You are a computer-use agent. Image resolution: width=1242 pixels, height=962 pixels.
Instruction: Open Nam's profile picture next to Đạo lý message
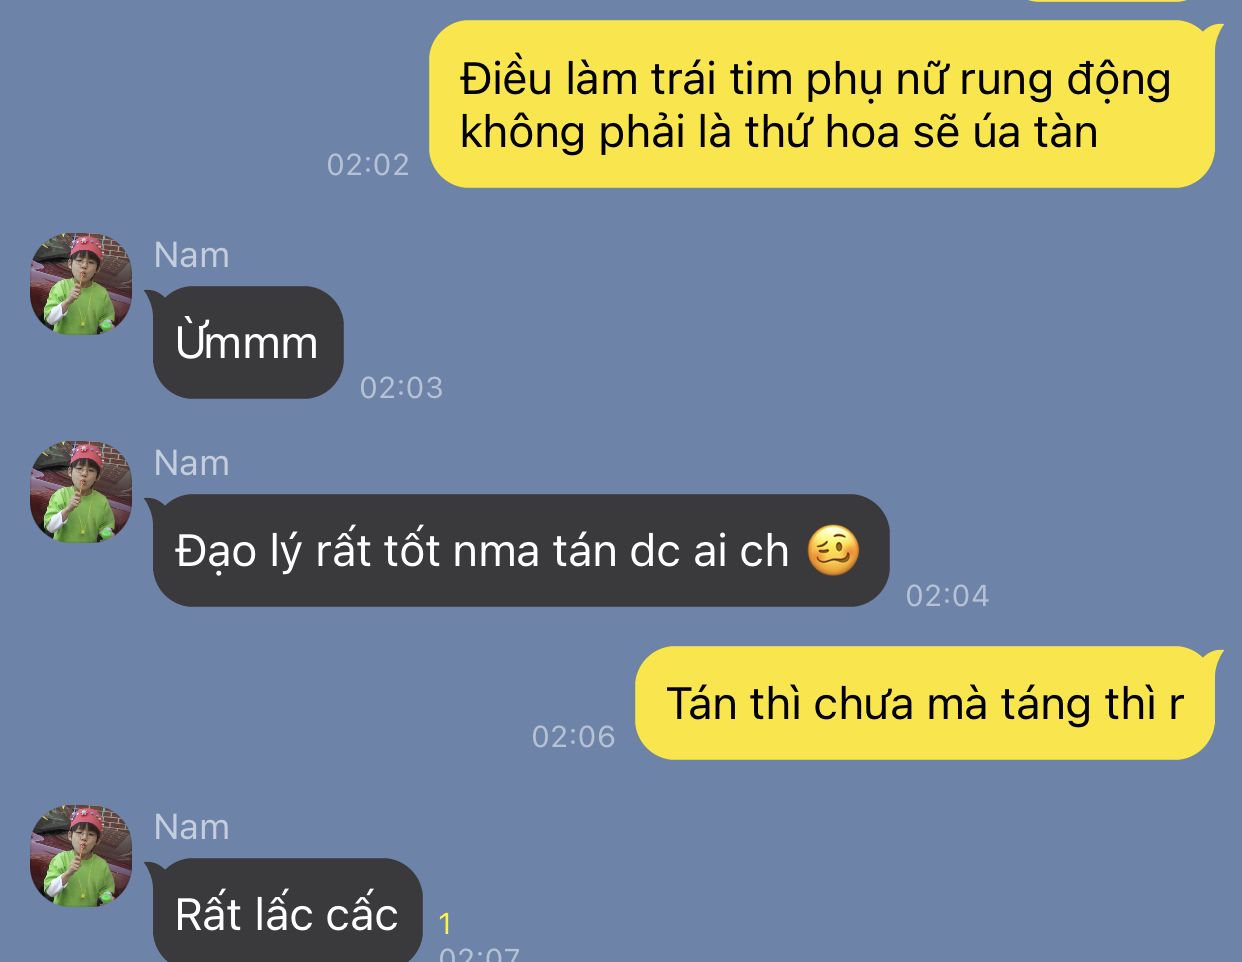(81, 492)
